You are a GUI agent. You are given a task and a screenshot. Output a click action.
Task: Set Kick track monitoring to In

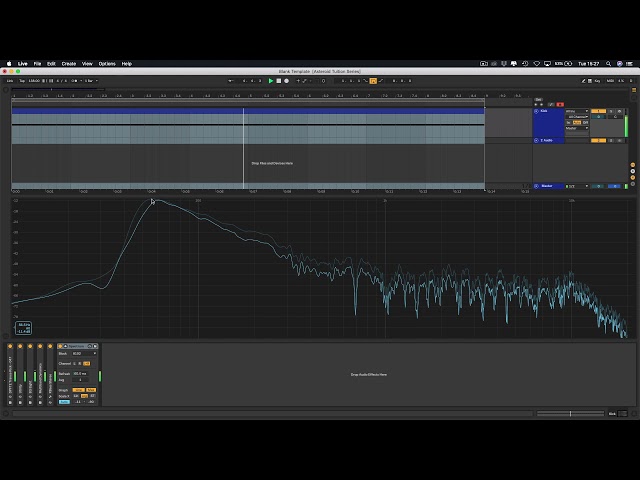click(569, 122)
